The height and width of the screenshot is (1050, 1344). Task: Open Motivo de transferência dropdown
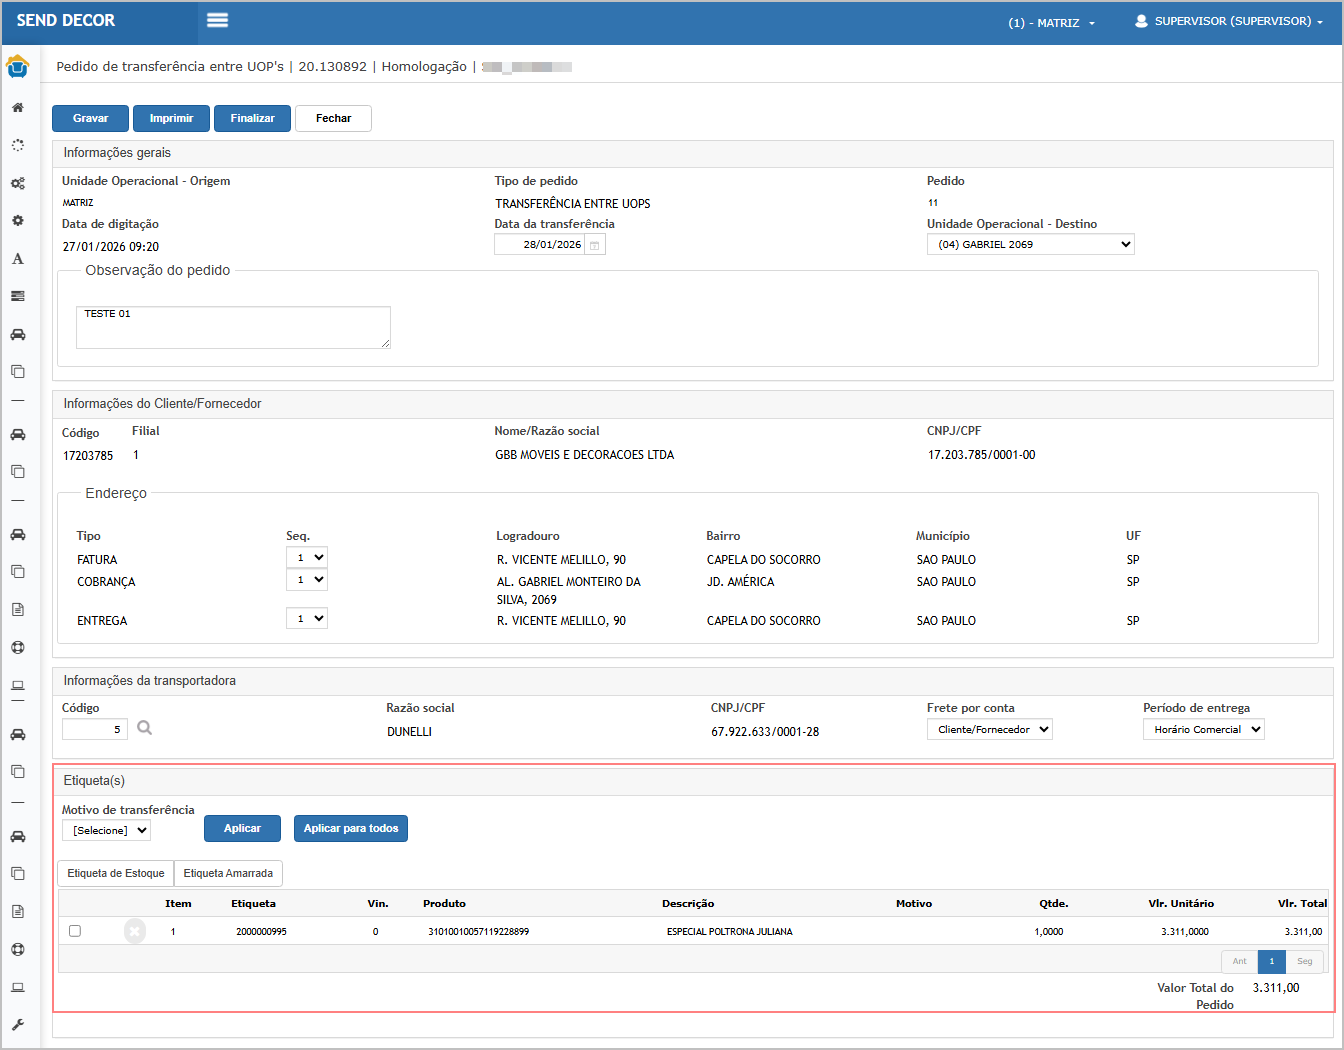[106, 830]
